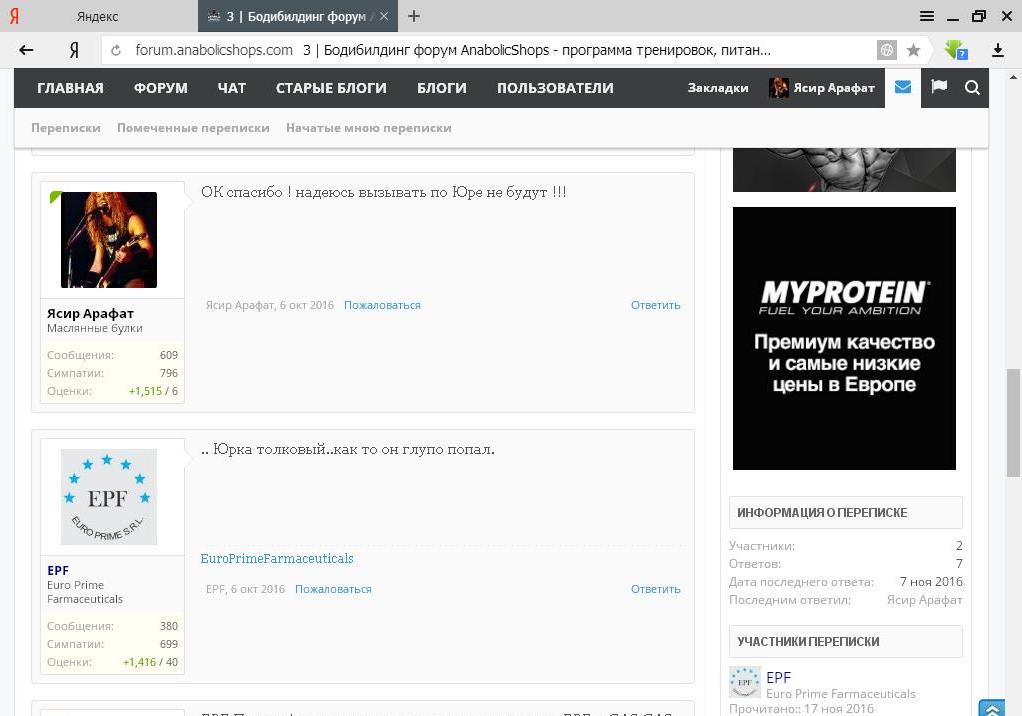1022x716 pixels.
Task: Expand the Ясир Арафат account menu
Action: click(x=822, y=88)
